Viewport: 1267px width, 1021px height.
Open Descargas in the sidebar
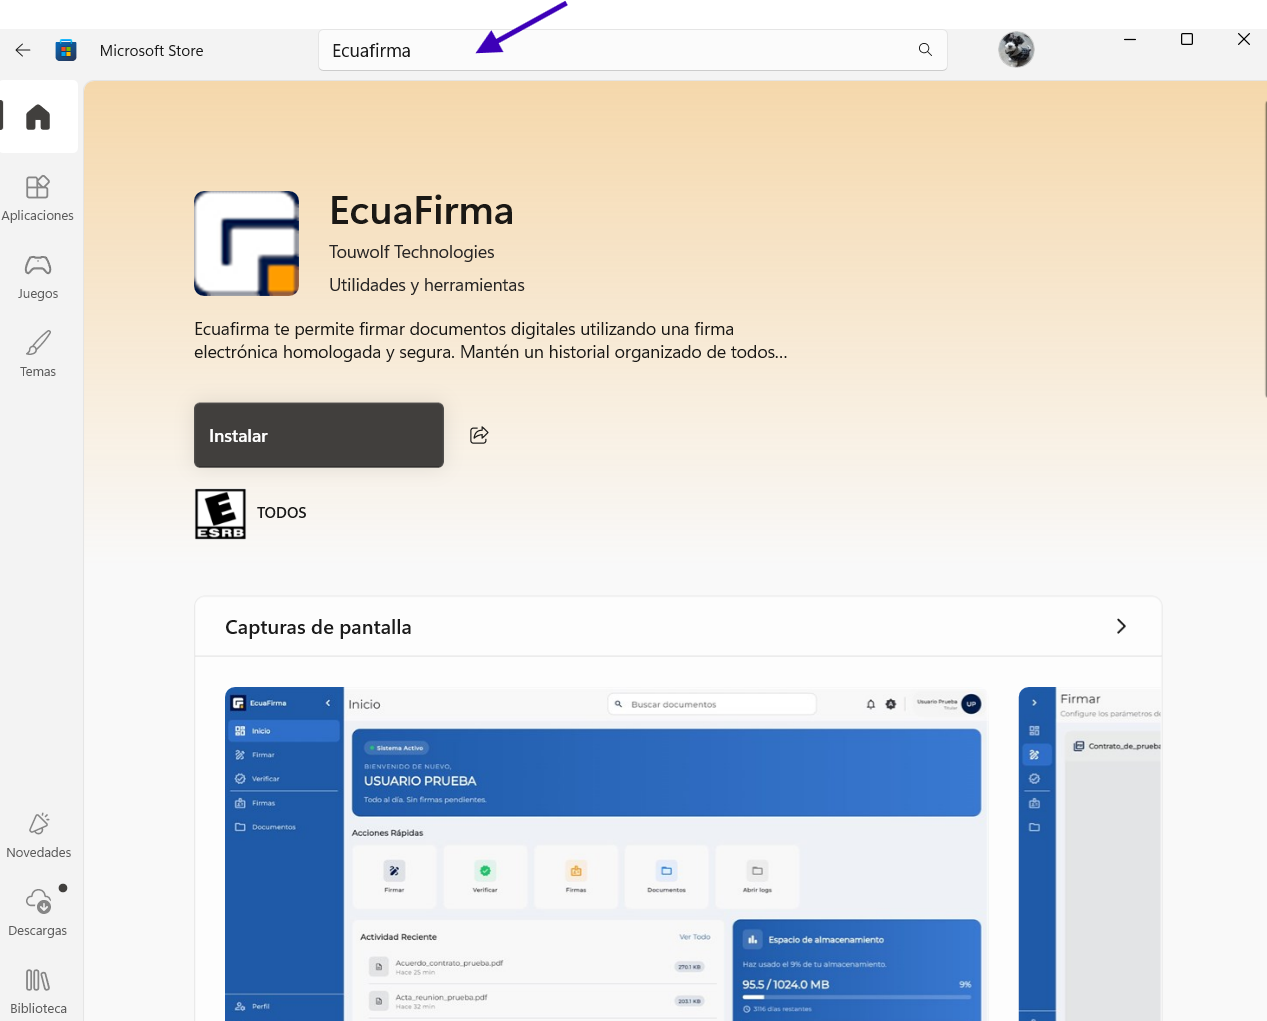tap(38, 912)
